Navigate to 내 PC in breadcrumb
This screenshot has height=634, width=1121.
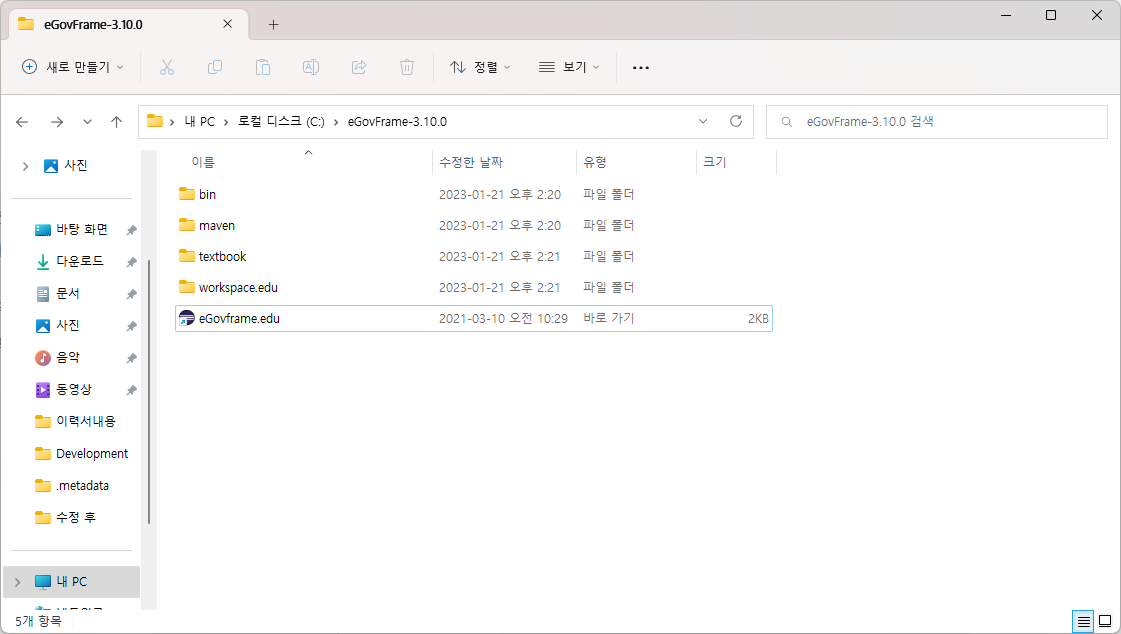point(199,122)
